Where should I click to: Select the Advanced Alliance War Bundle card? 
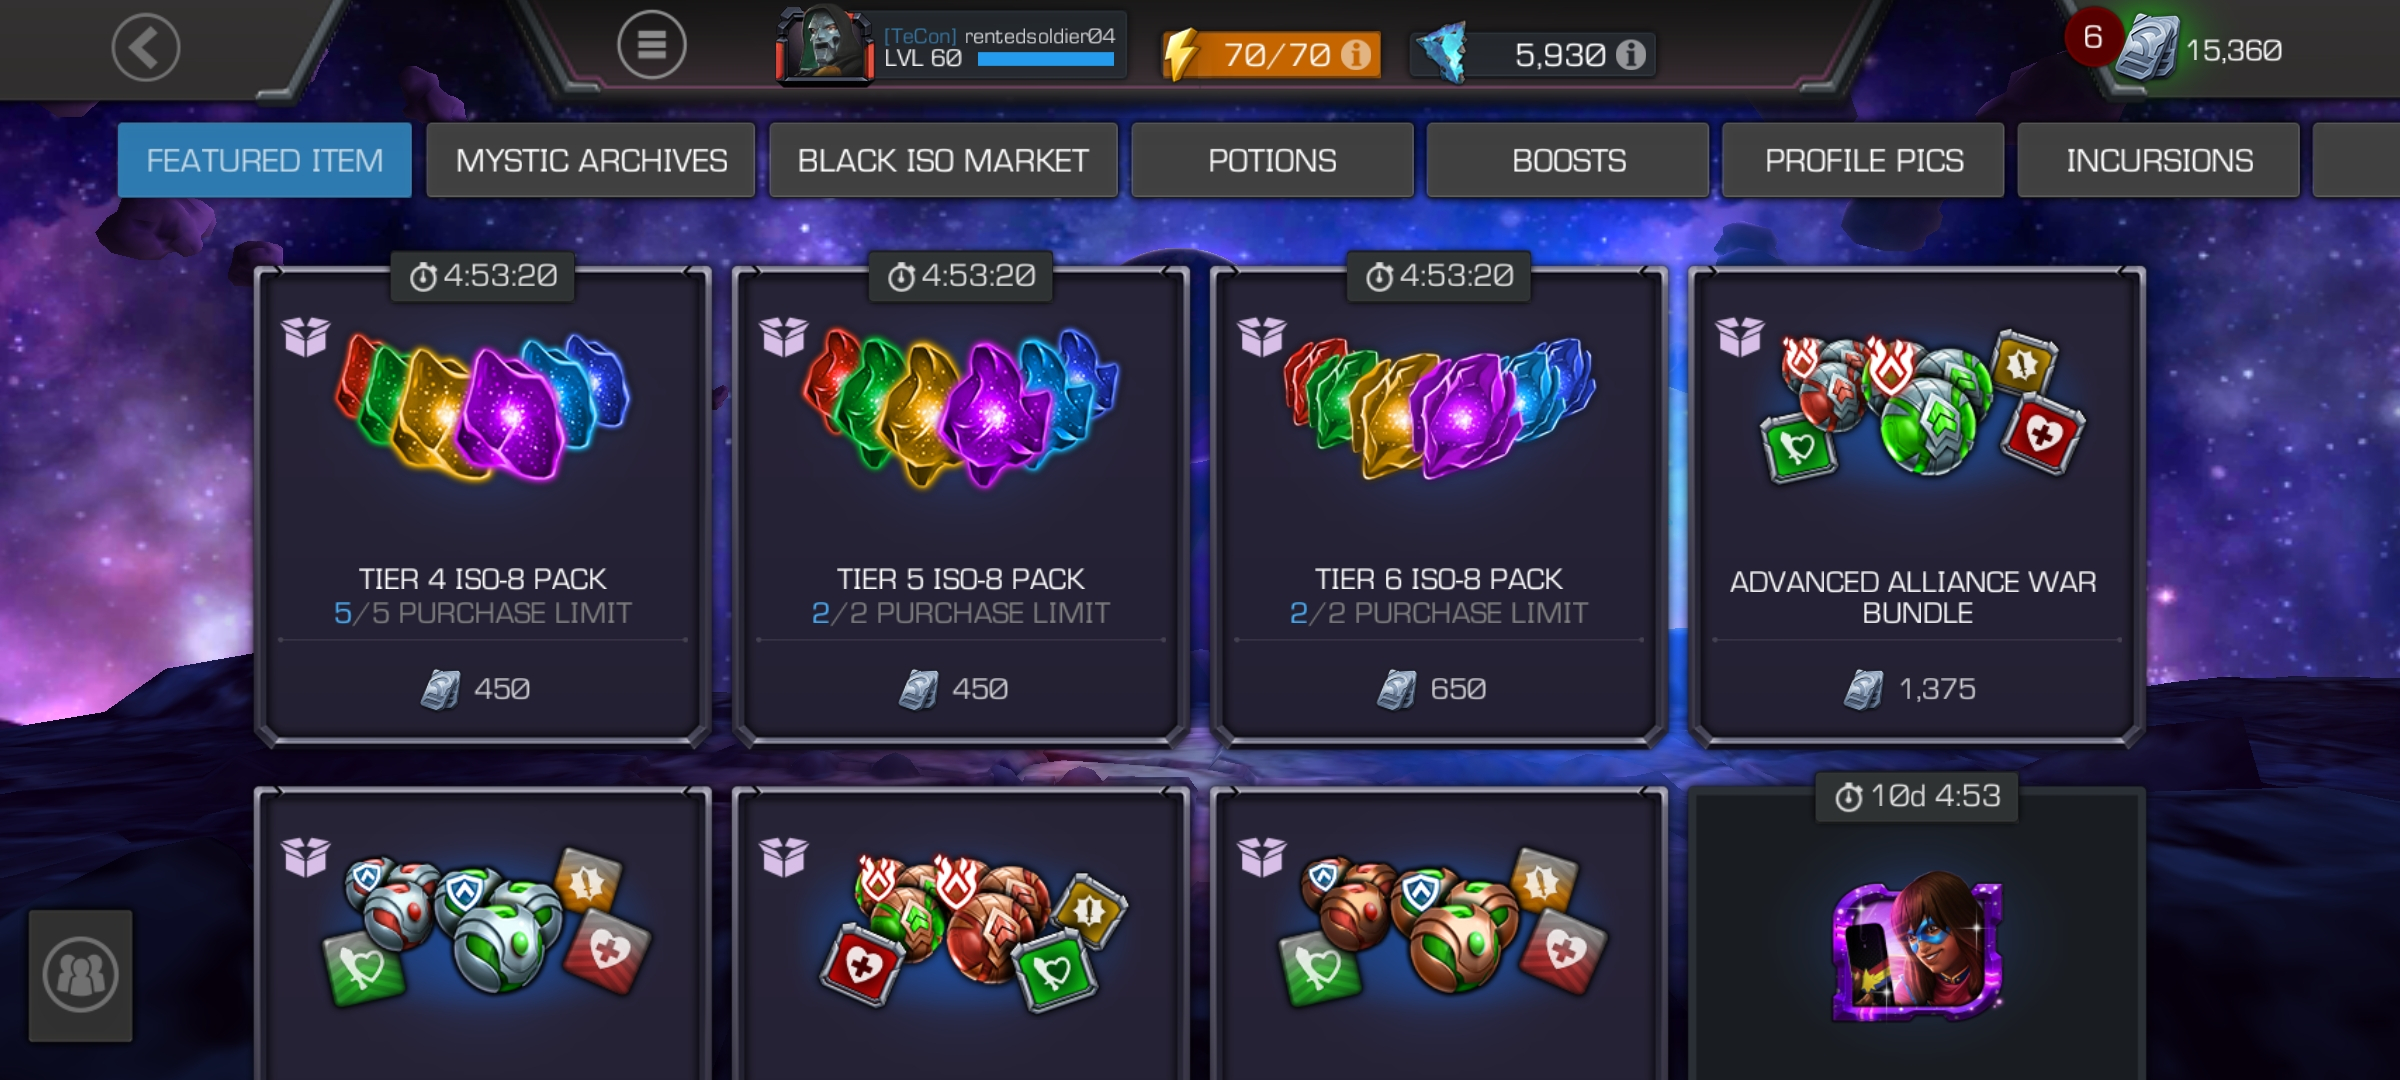[x=1916, y=506]
